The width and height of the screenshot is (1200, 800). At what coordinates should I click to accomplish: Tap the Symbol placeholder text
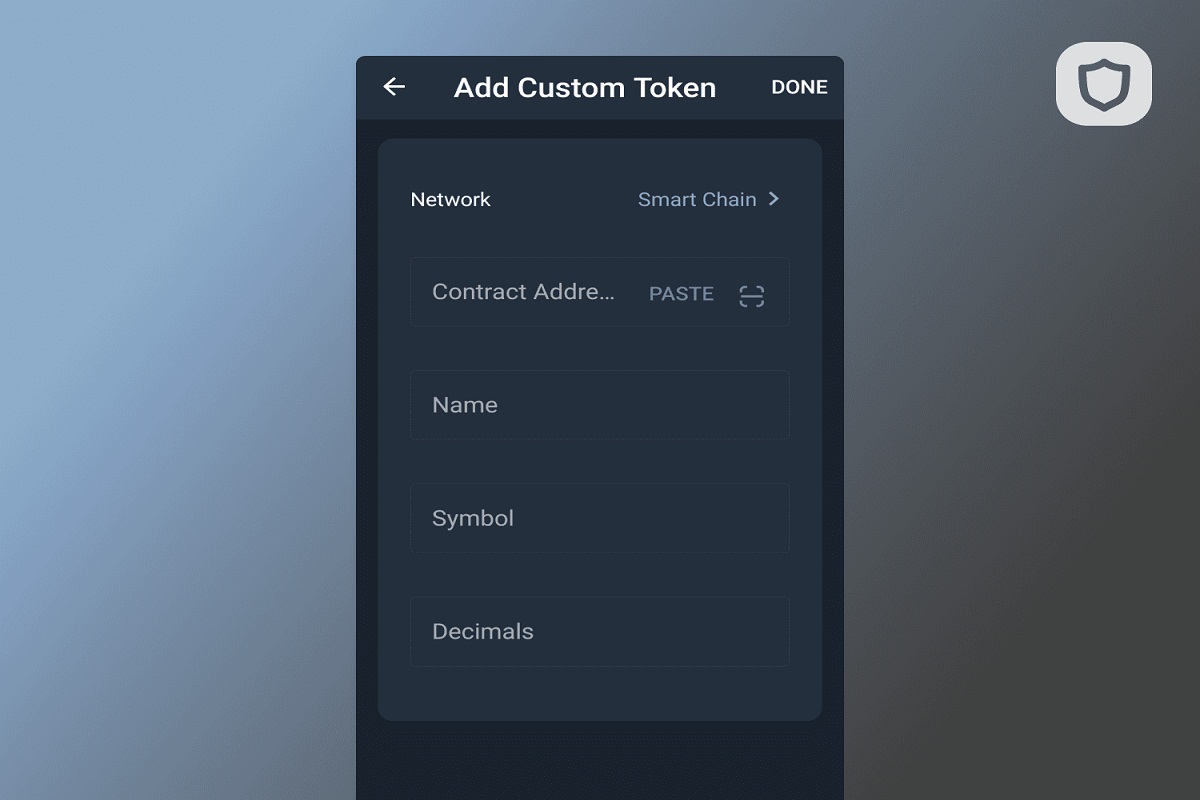[473, 518]
